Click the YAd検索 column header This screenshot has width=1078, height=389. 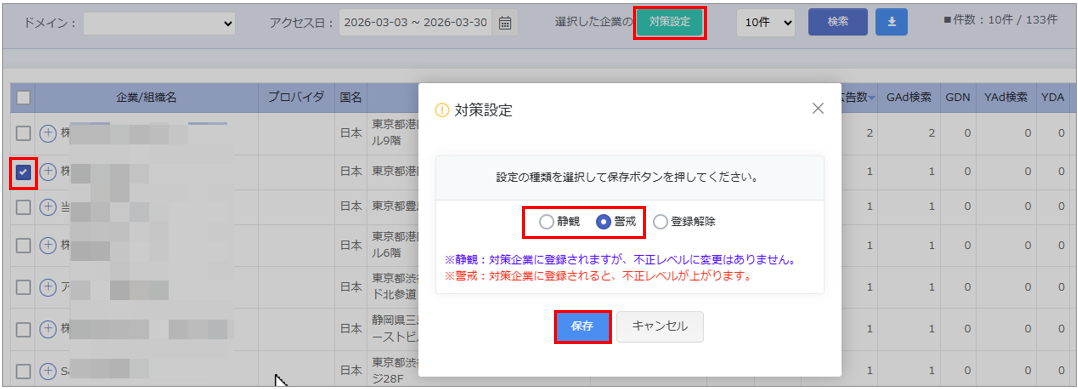[x=1007, y=98]
